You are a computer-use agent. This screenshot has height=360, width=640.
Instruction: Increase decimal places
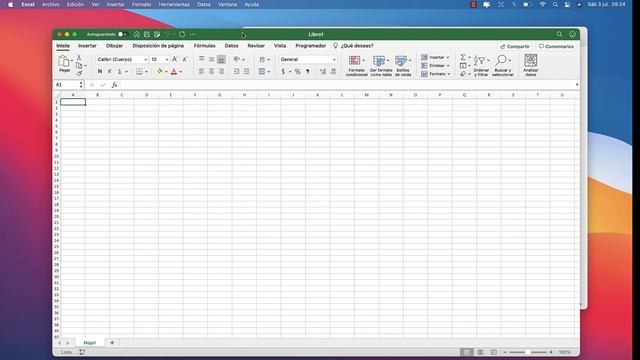click(323, 71)
